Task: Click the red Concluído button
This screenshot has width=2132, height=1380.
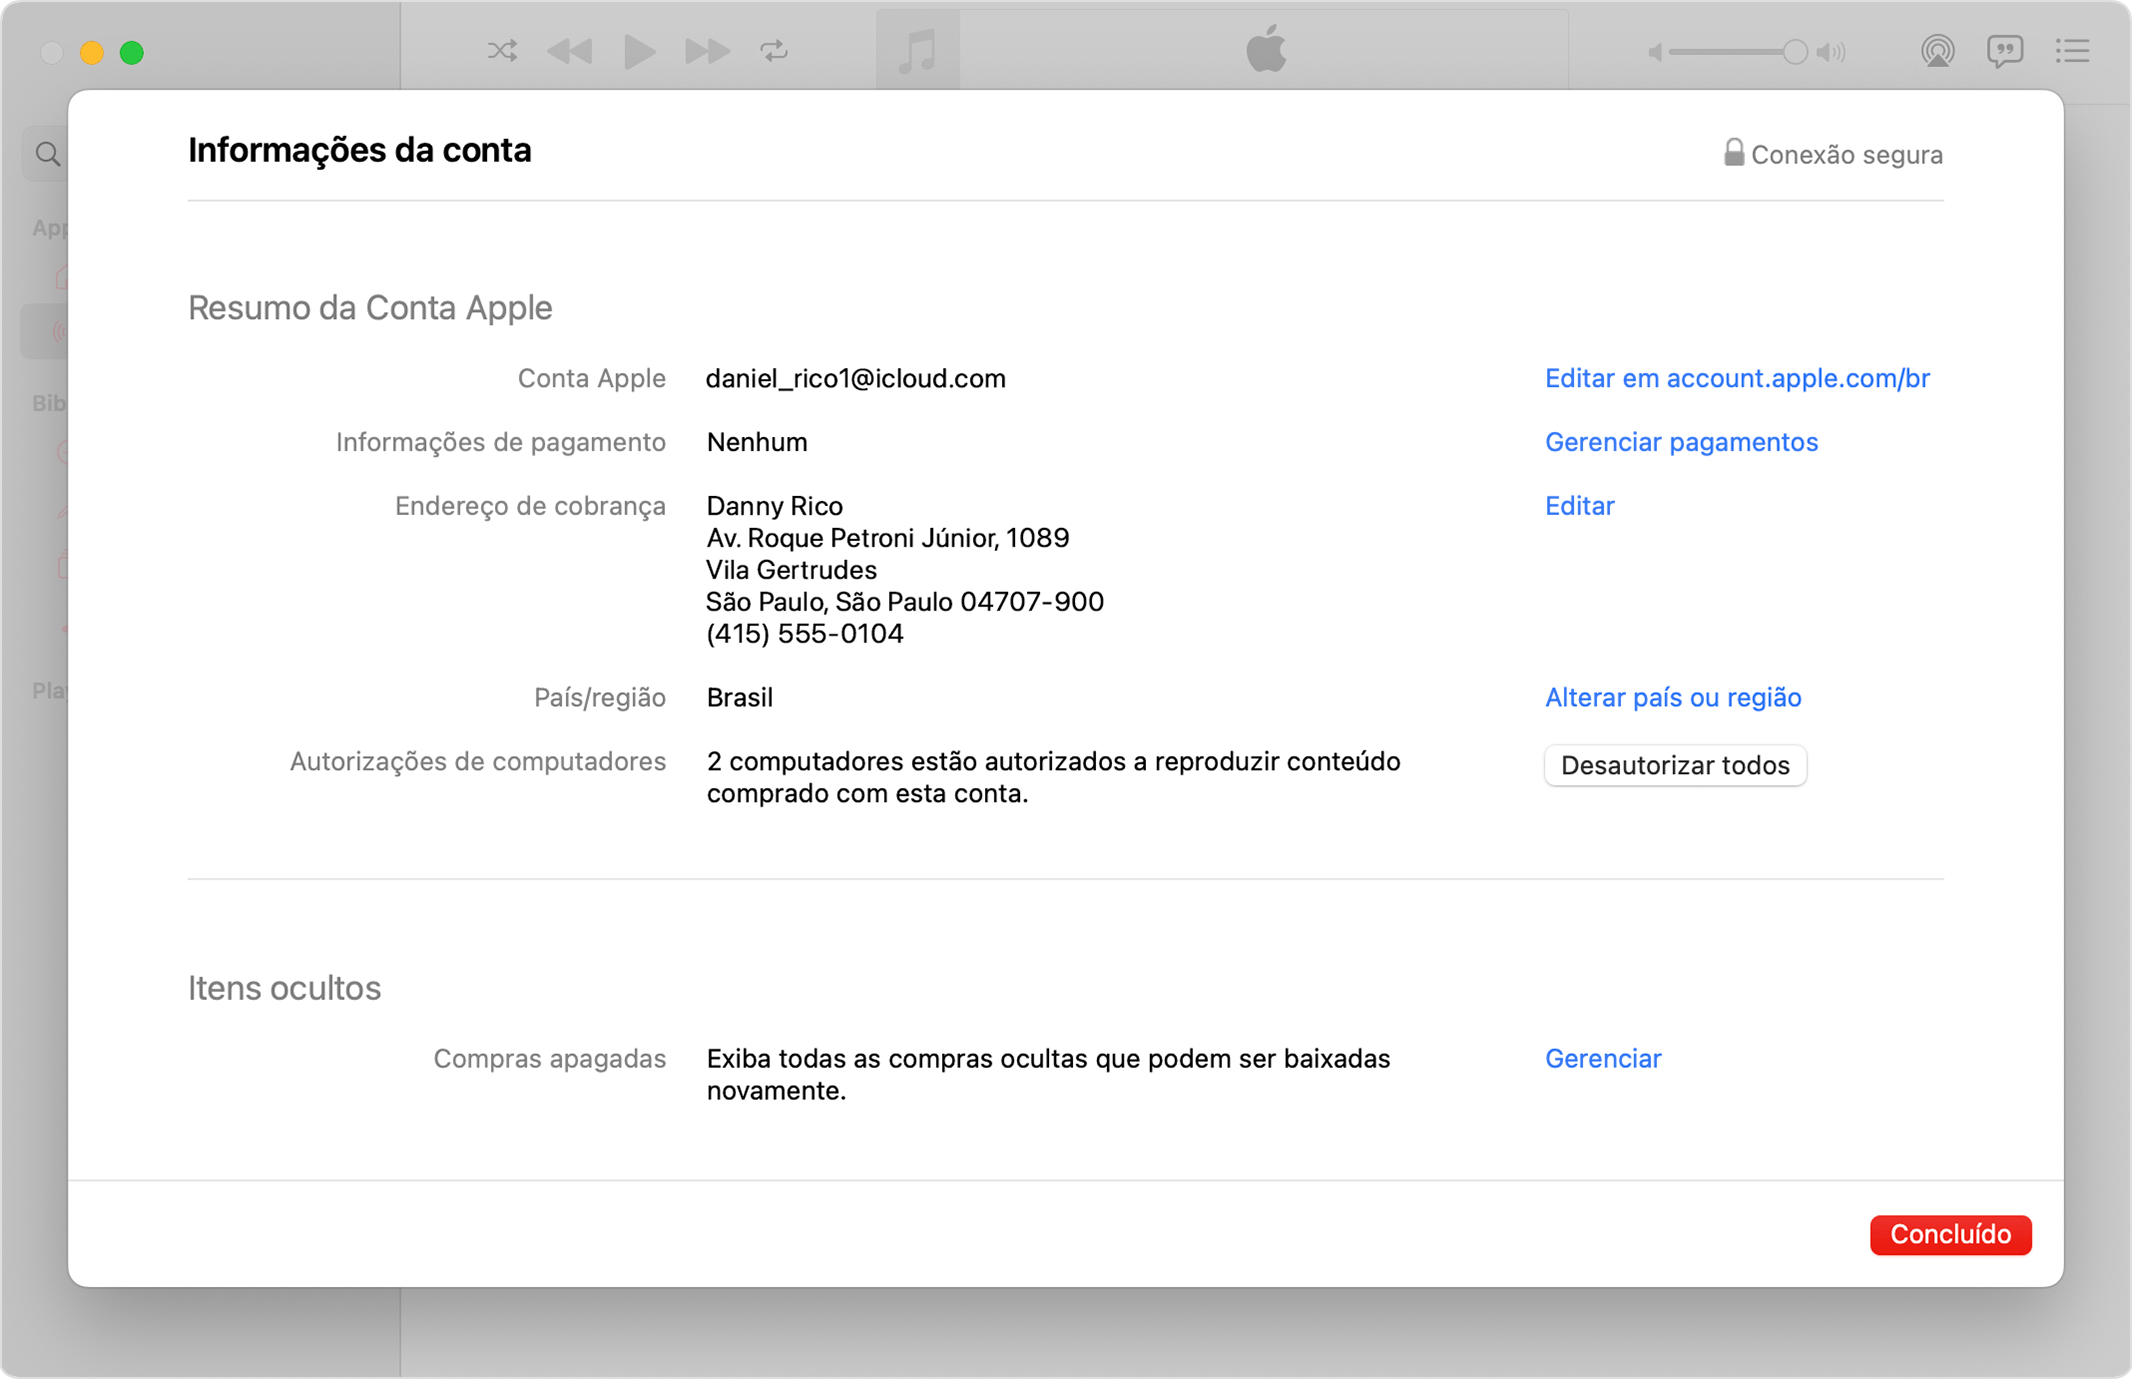Action: [x=1950, y=1234]
